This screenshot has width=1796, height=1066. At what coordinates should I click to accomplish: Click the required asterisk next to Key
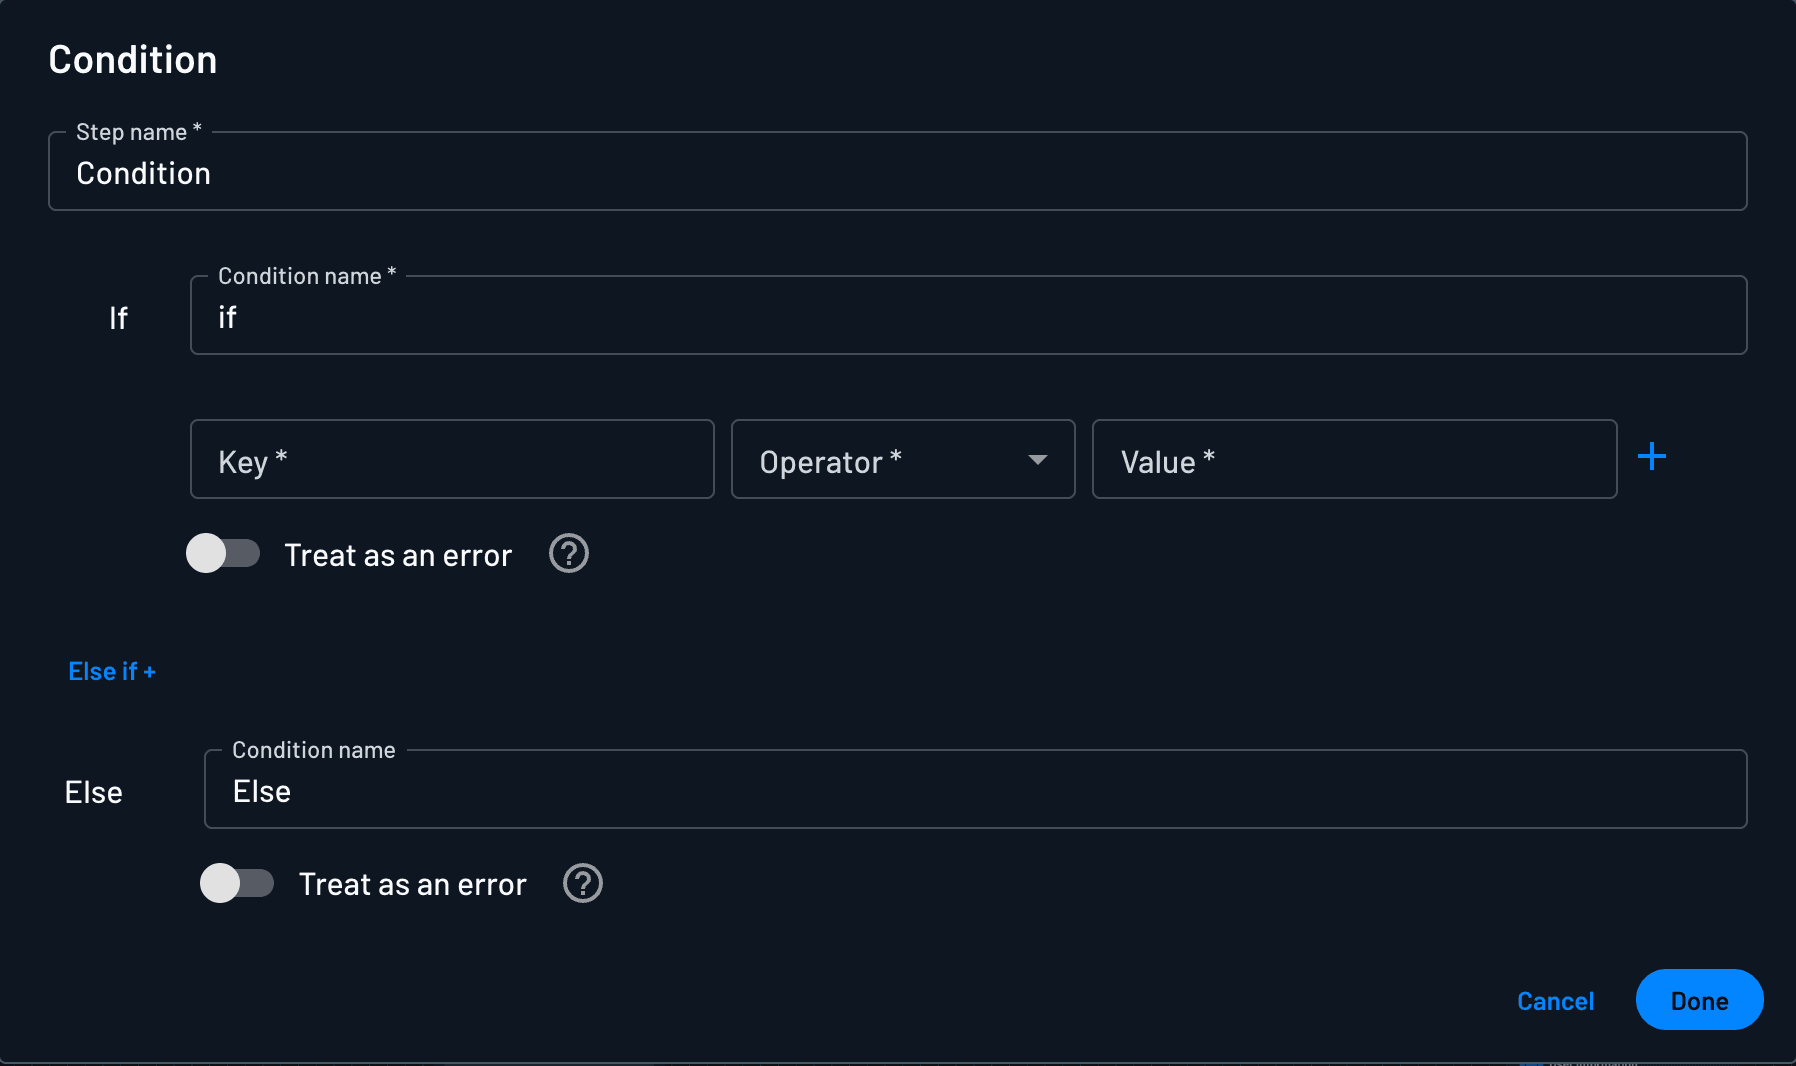tap(281, 453)
